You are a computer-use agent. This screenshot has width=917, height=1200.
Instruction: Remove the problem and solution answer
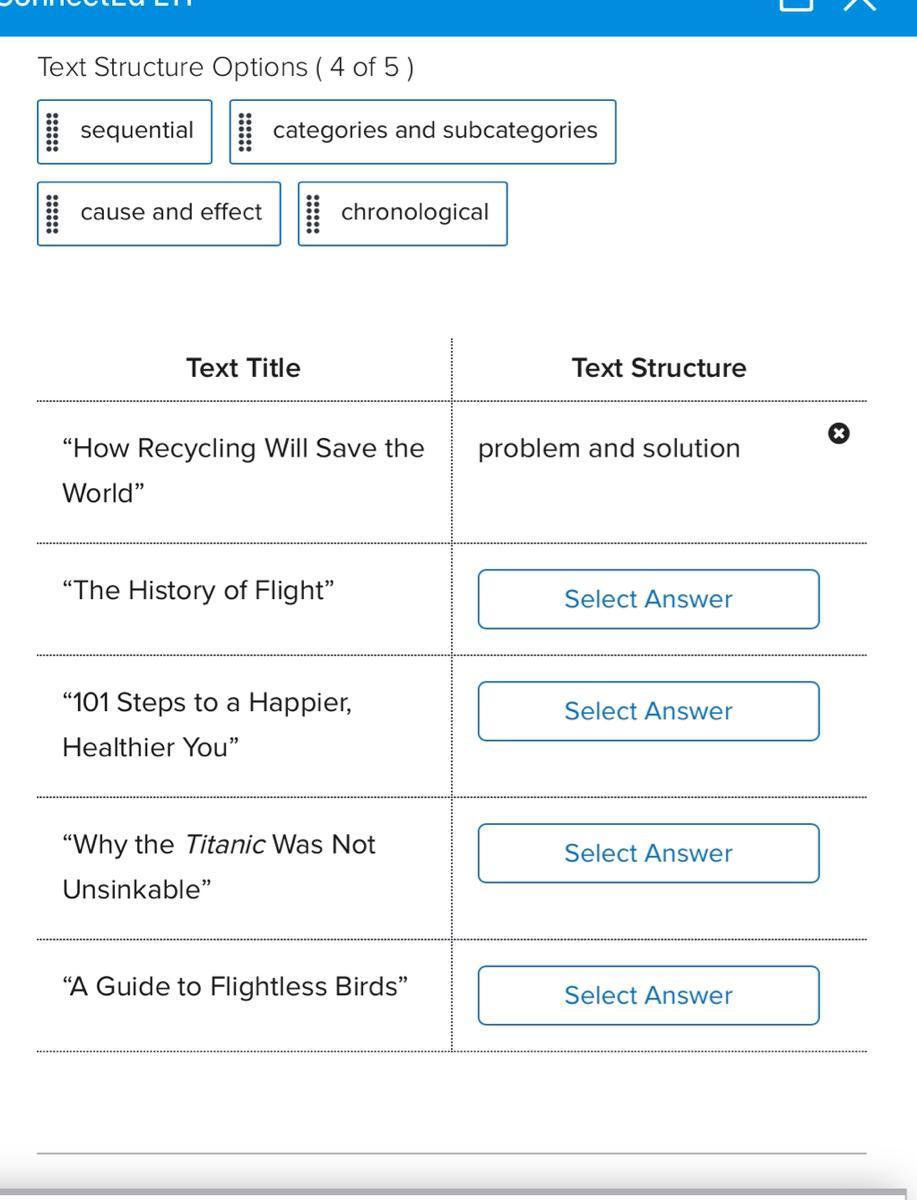[x=839, y=433]
